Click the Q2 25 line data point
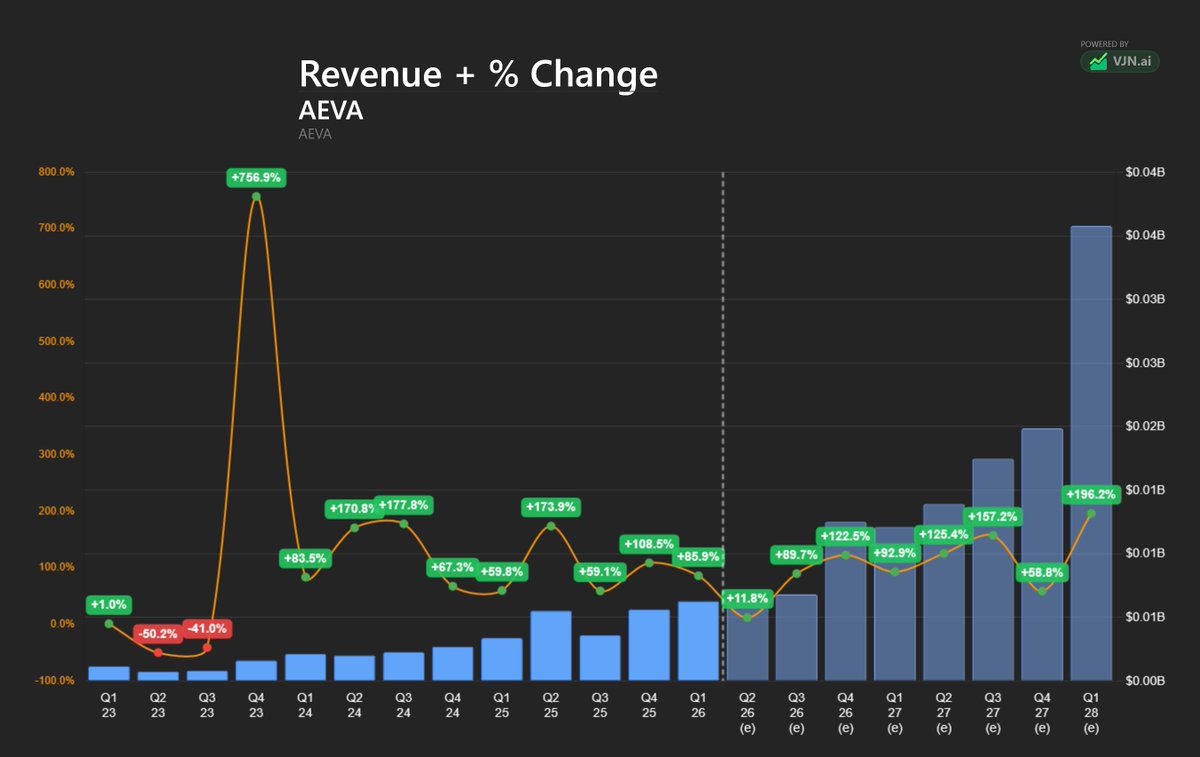 pyautogui.click(x=551, y=525)
